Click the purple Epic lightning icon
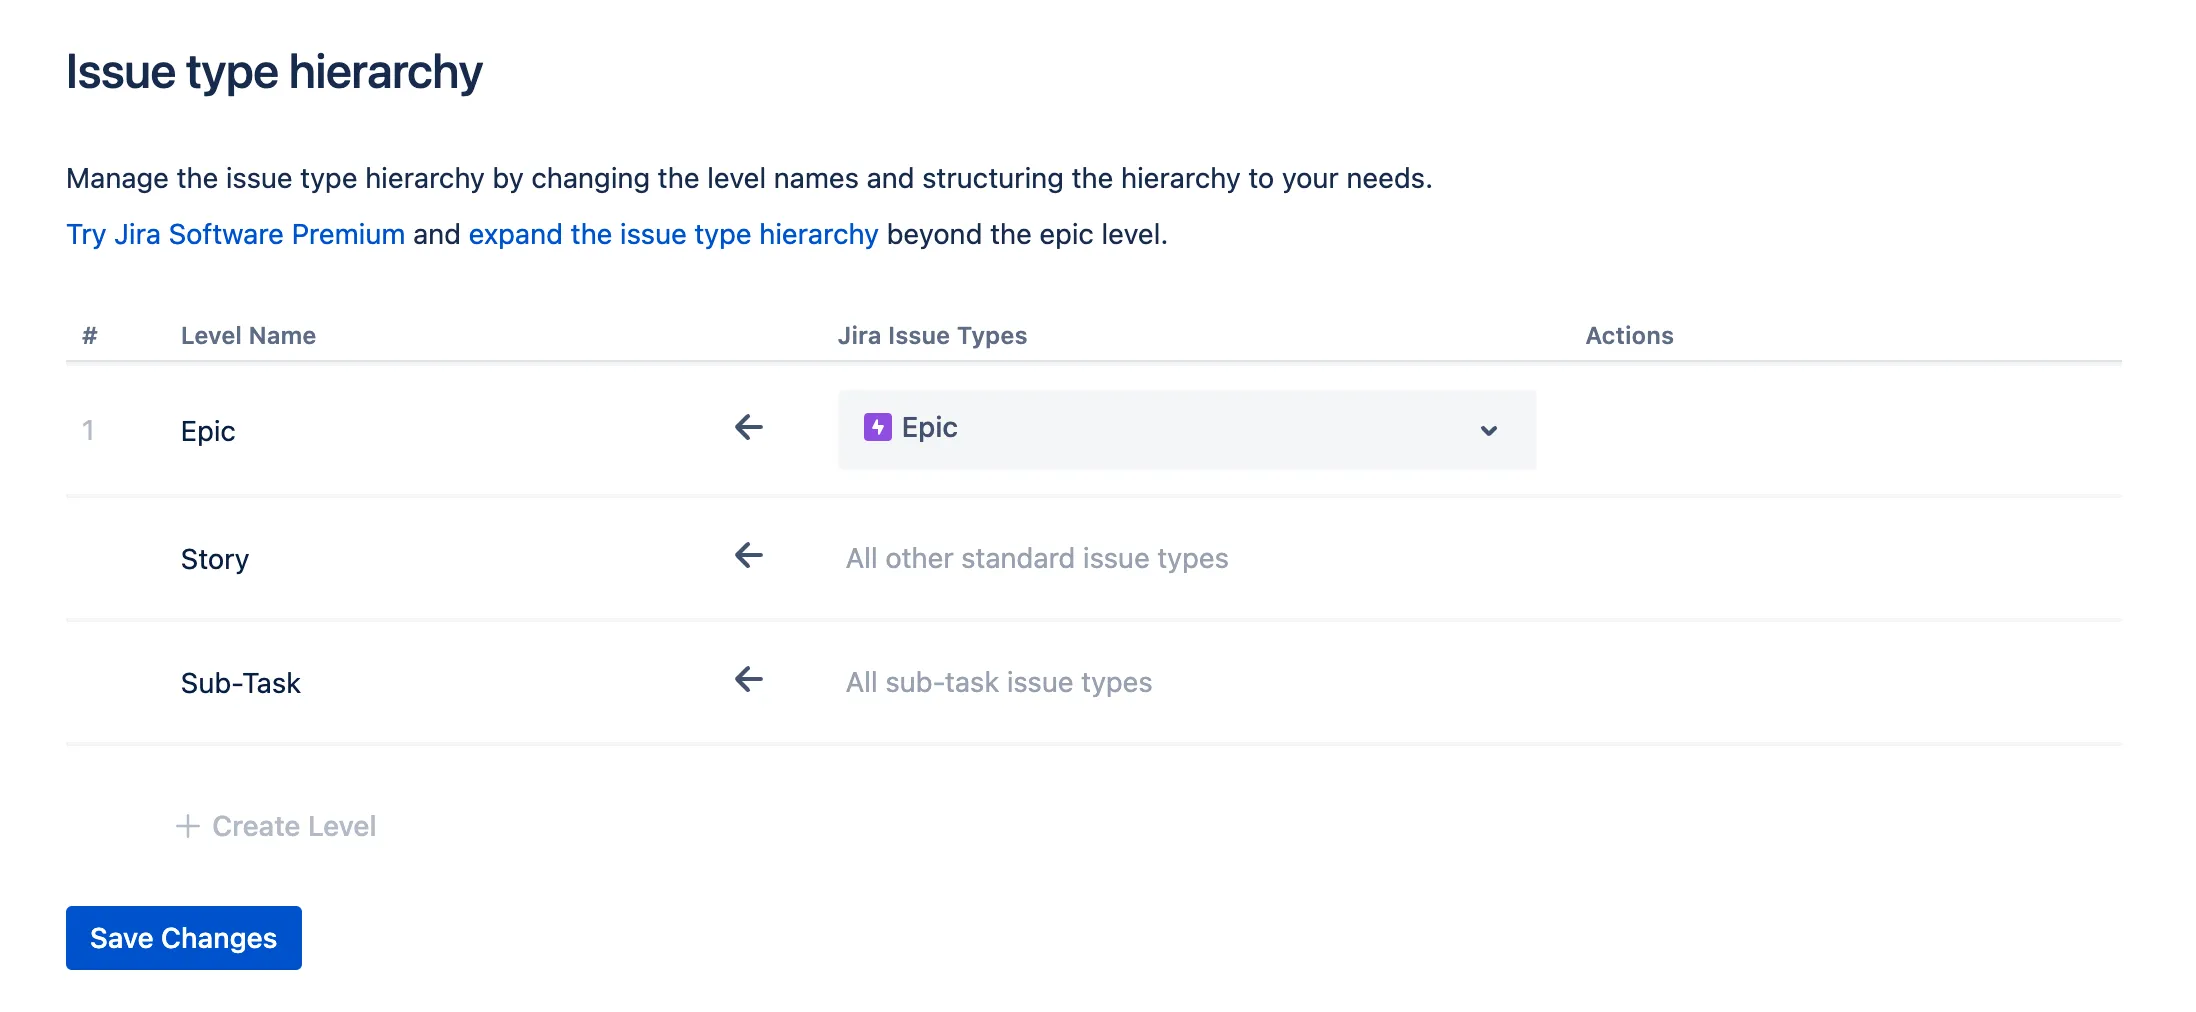 (x=877, y=428)
